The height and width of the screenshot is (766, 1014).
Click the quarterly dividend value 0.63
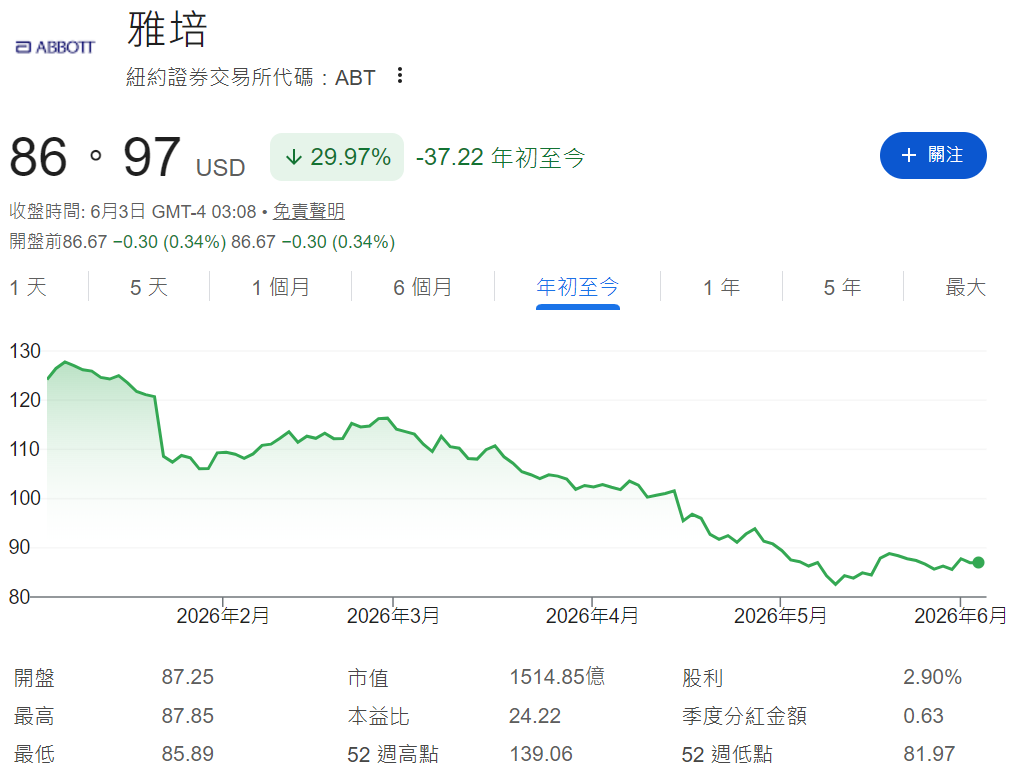(x=923, y=716)
